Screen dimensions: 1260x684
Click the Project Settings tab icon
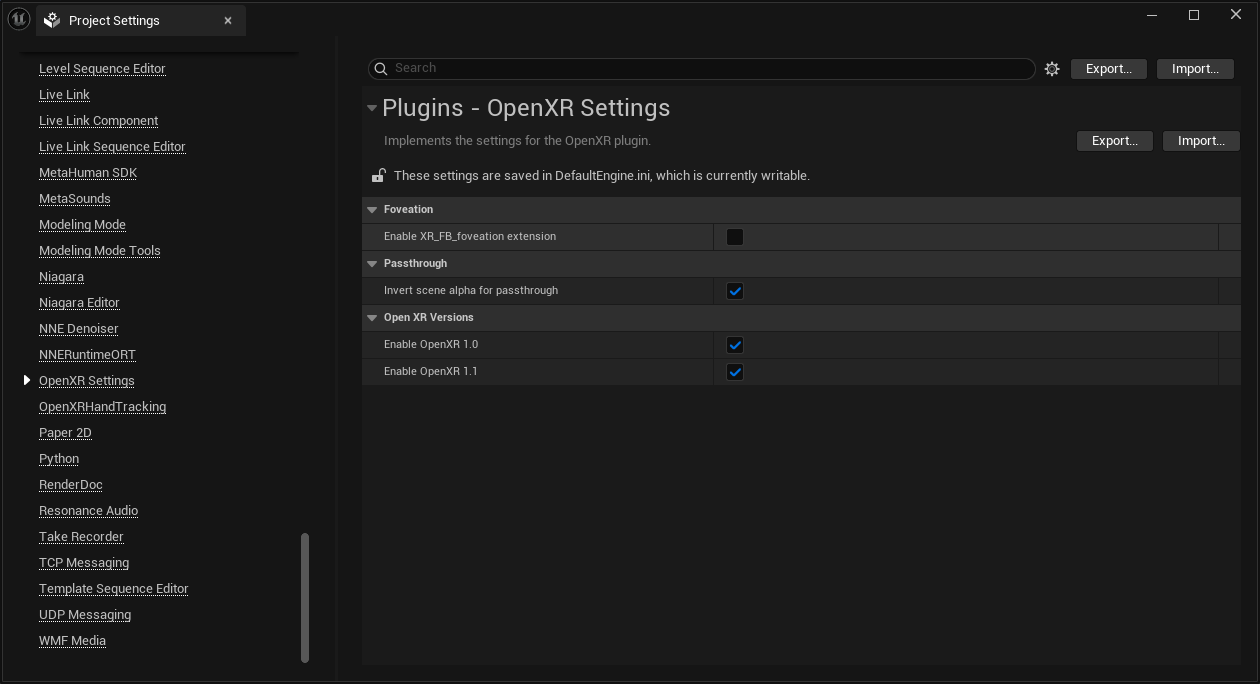tap(53, 20)
